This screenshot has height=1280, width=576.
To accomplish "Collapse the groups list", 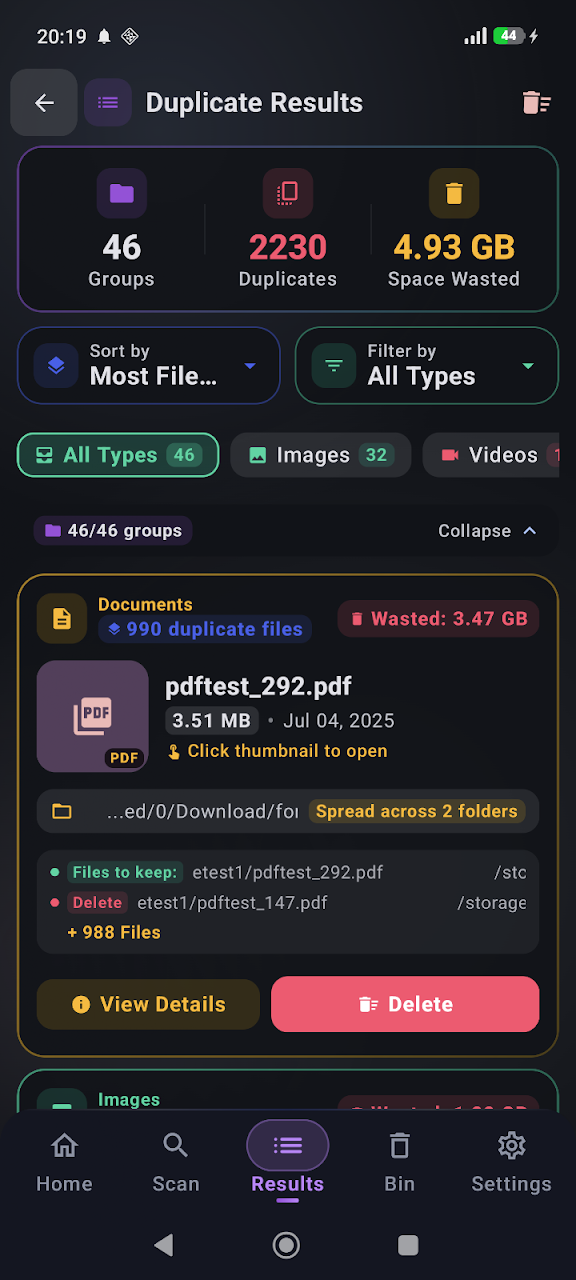I will 487,531.
